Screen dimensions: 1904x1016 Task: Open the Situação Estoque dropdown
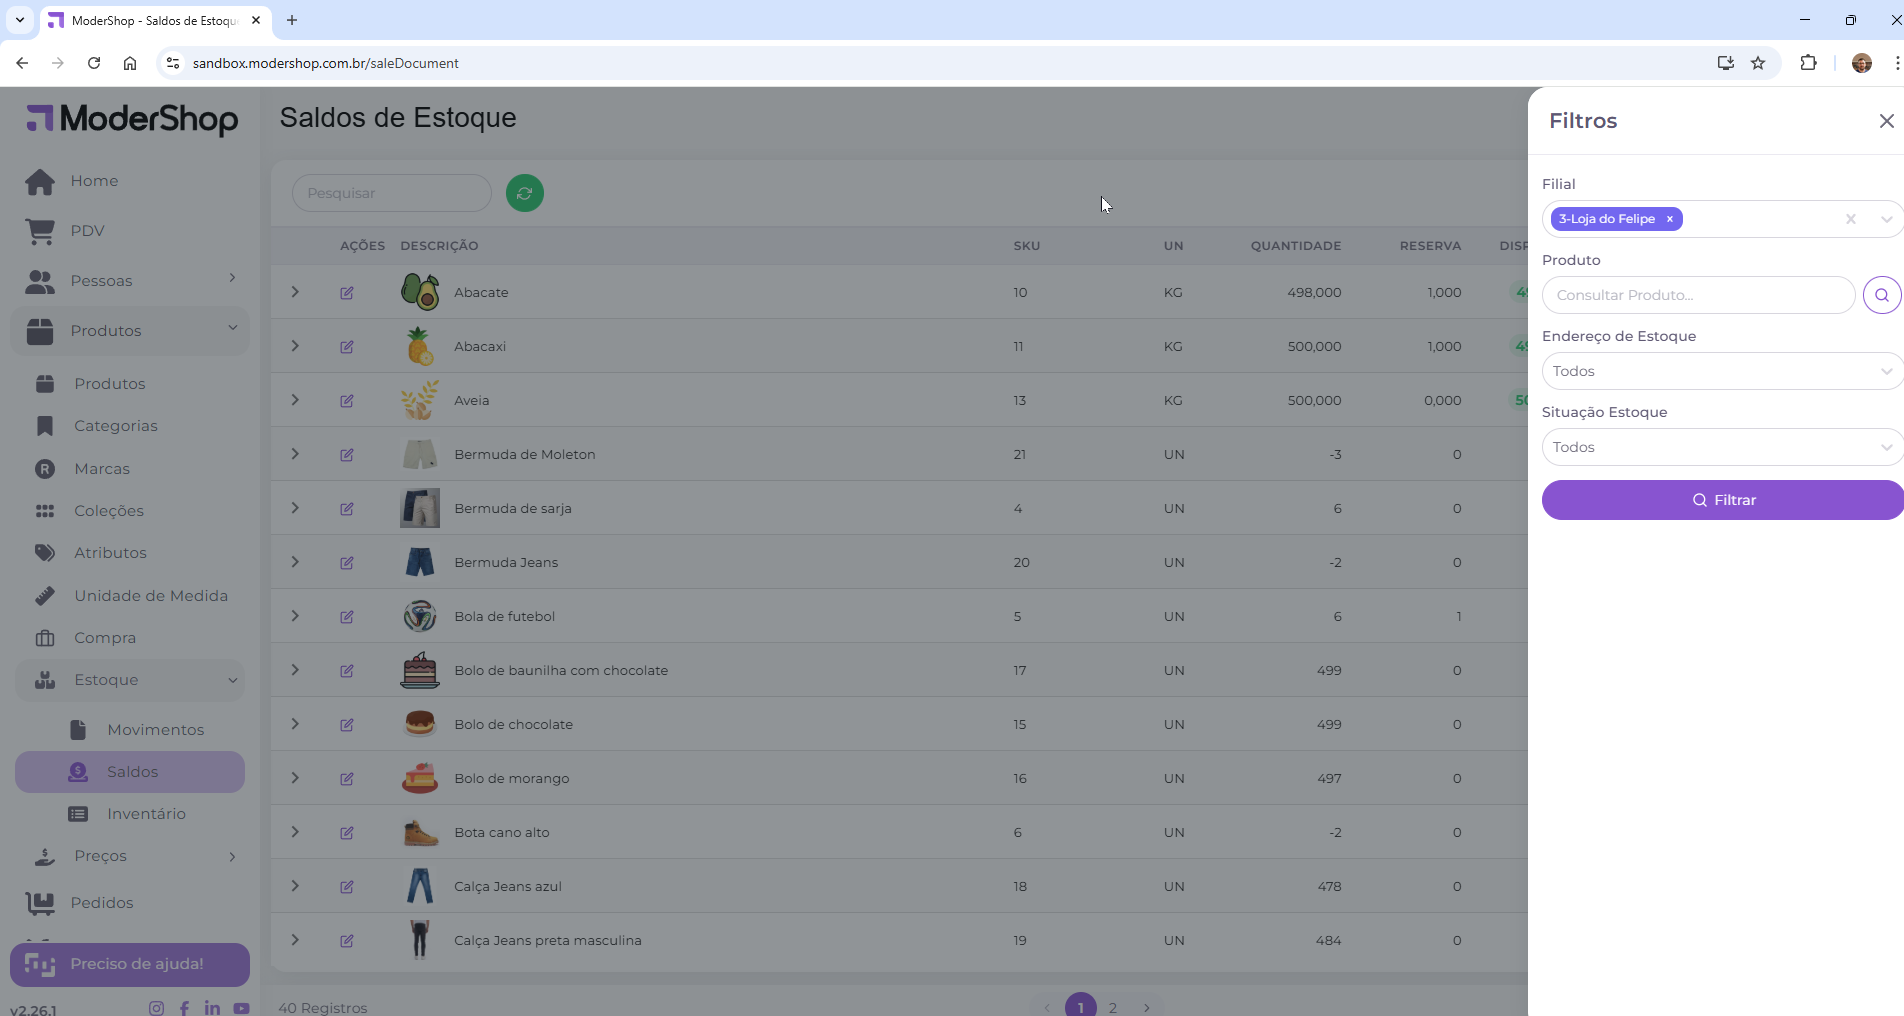(1720, 447)
